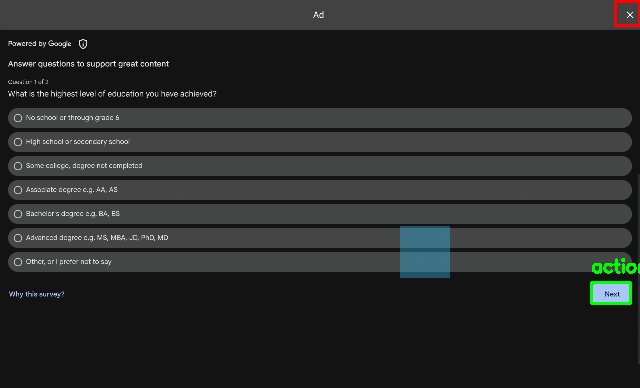Image resolution: width=640 pixels, height=388 pixels.
Task: Choose 'Other, or I prefer not to say'
Action: point(320,262)
